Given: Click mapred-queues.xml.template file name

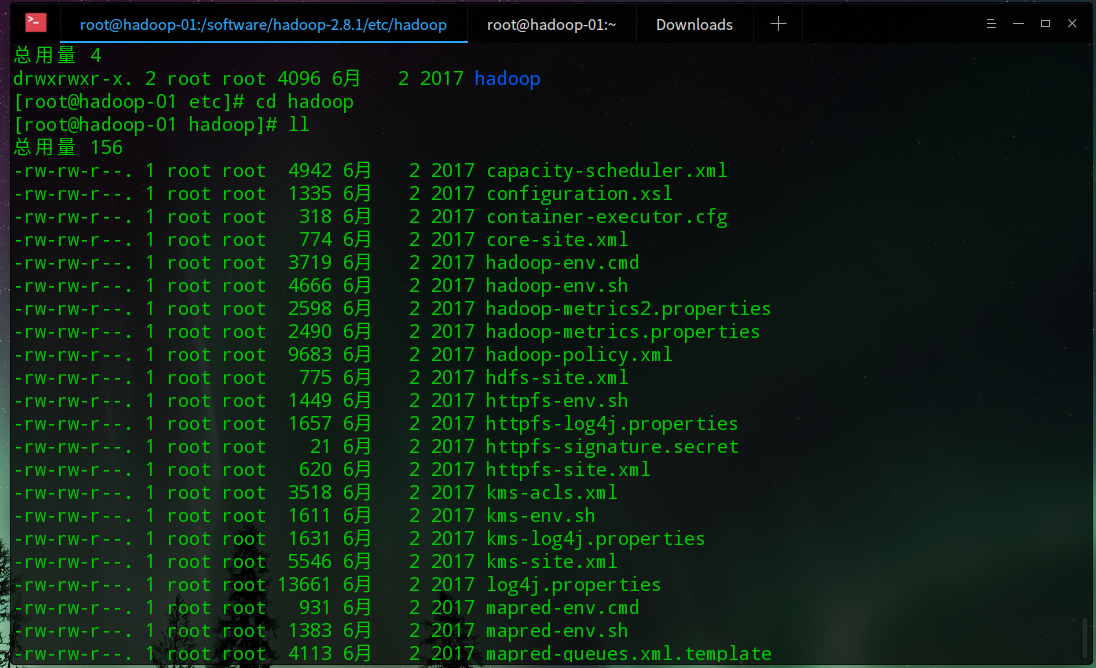Looking at the screenshot, I should point(628,654).
